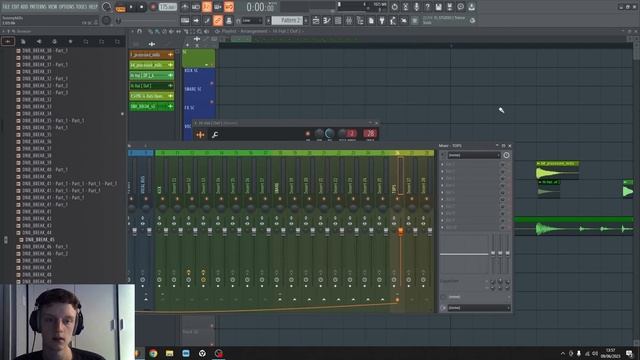The height and width of the screenshot is (360, 640).
Task: Open Chrome from the taskbar
Action: [153, 353]
